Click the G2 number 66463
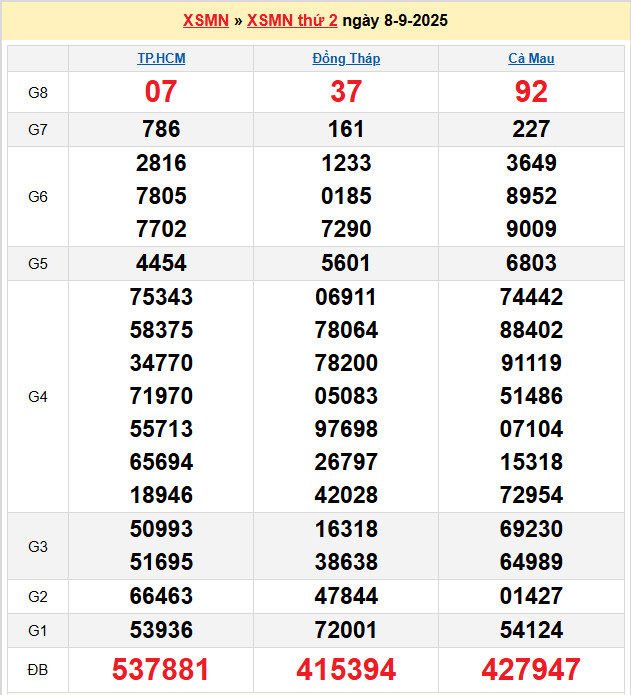The image size is (631, 695). 161,596
